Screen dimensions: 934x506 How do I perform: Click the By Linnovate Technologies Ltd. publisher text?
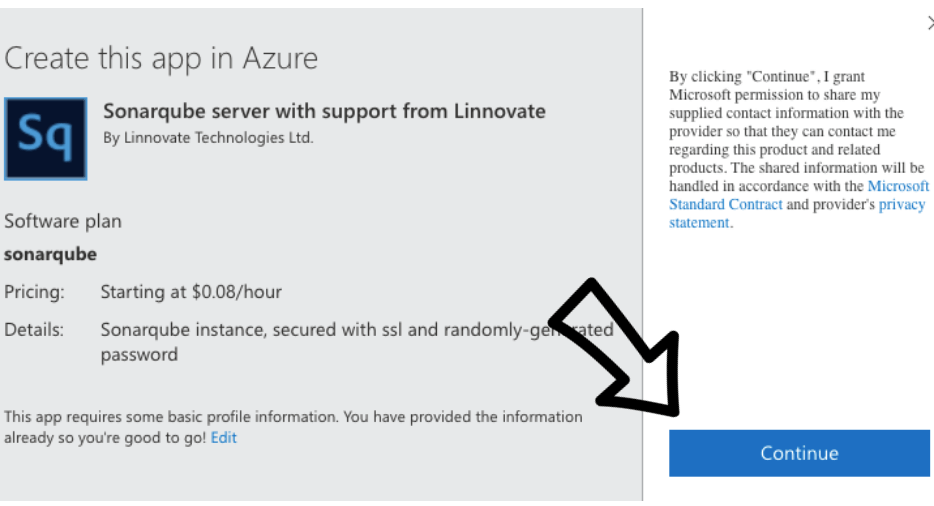click(208, 138)
